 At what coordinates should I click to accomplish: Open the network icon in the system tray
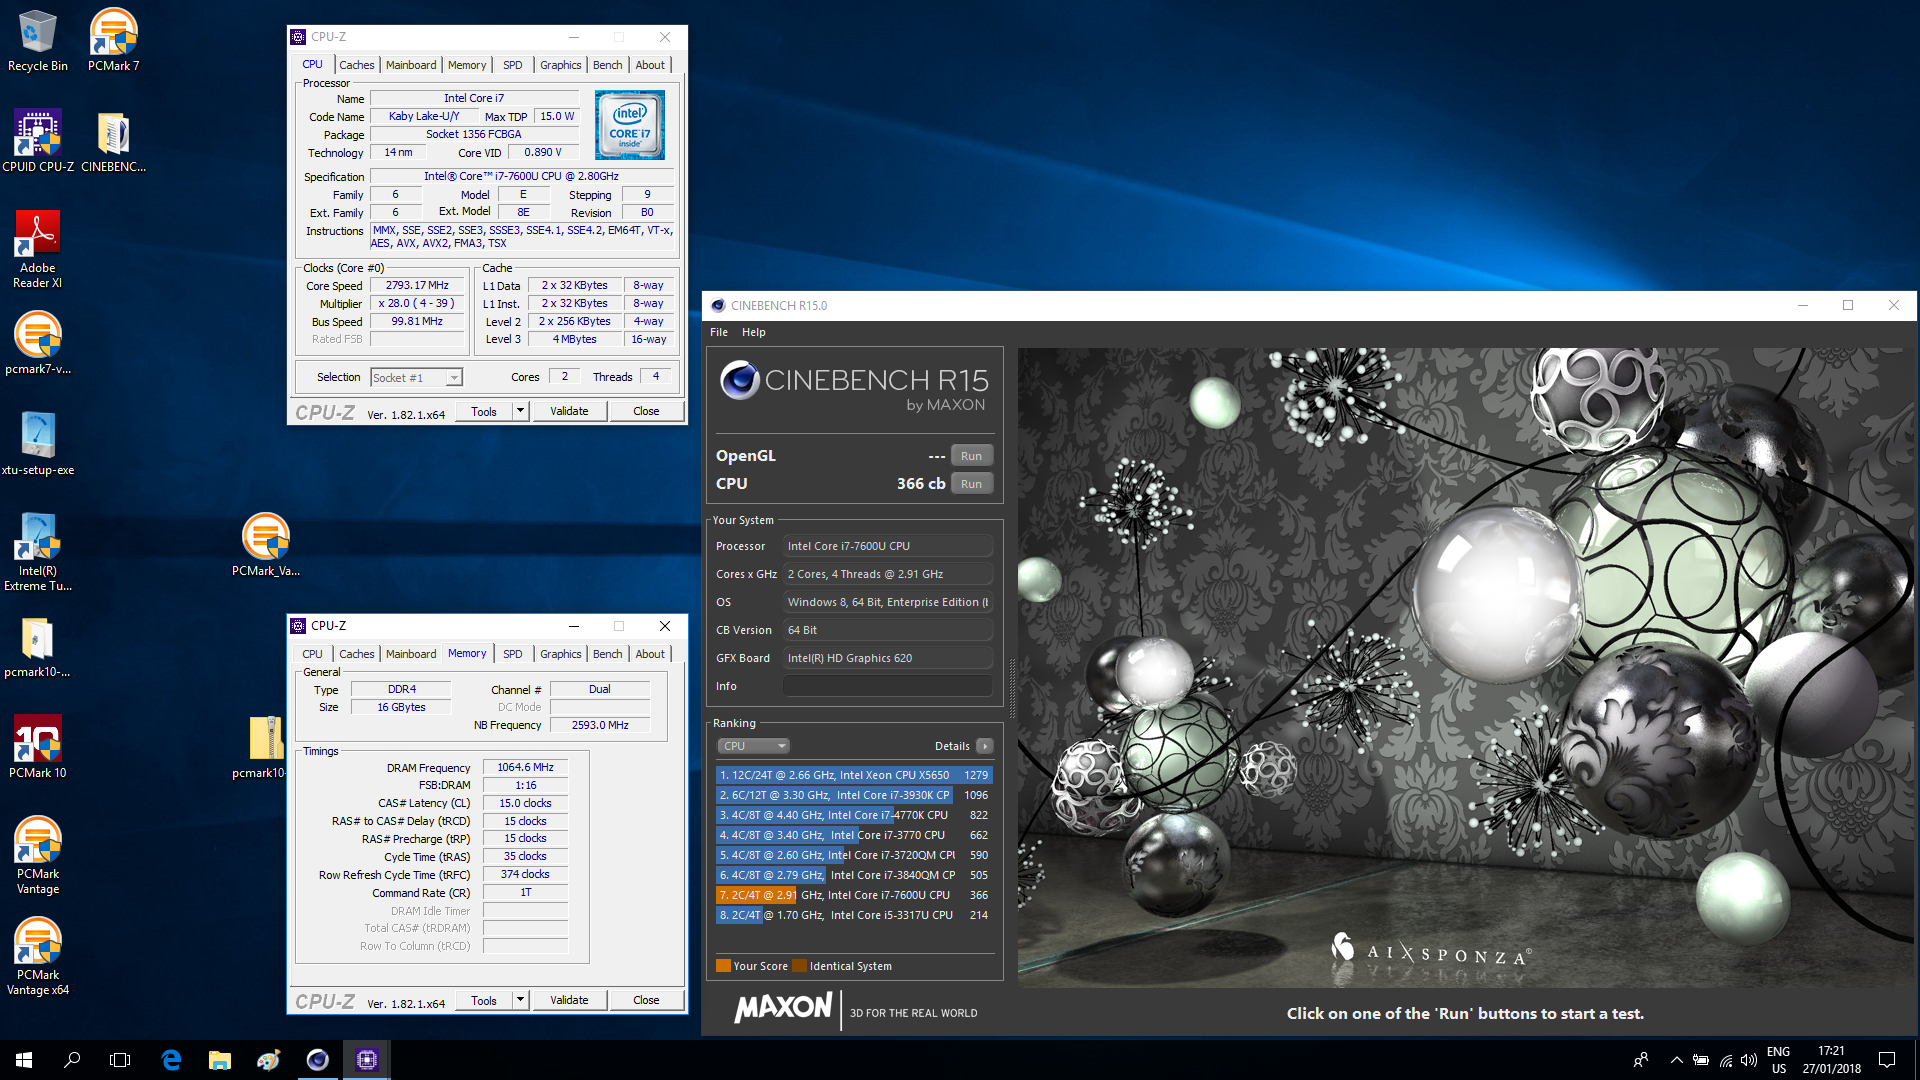(x=1726, y=1060)
